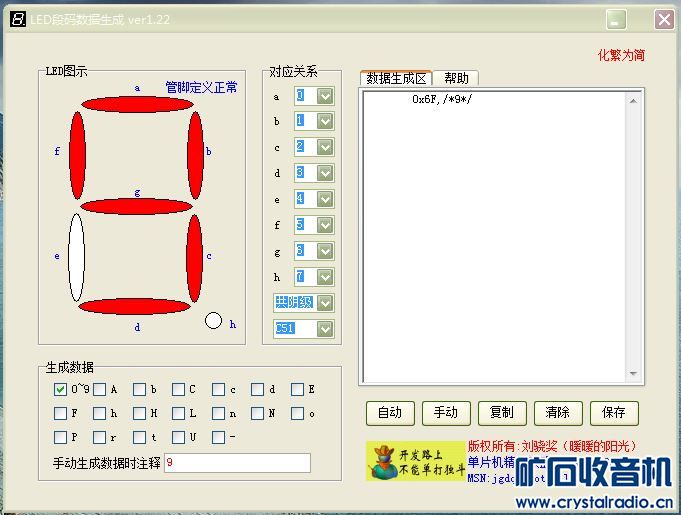
Task: Uncheck the 0~9 checkbox
Action: (60, 389)
